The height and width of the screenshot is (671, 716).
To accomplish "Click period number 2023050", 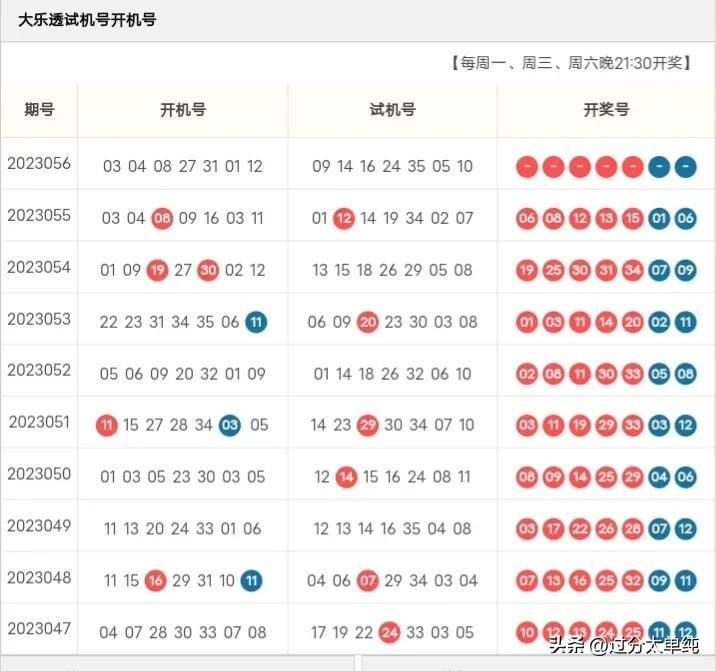I will coord(39,474).
